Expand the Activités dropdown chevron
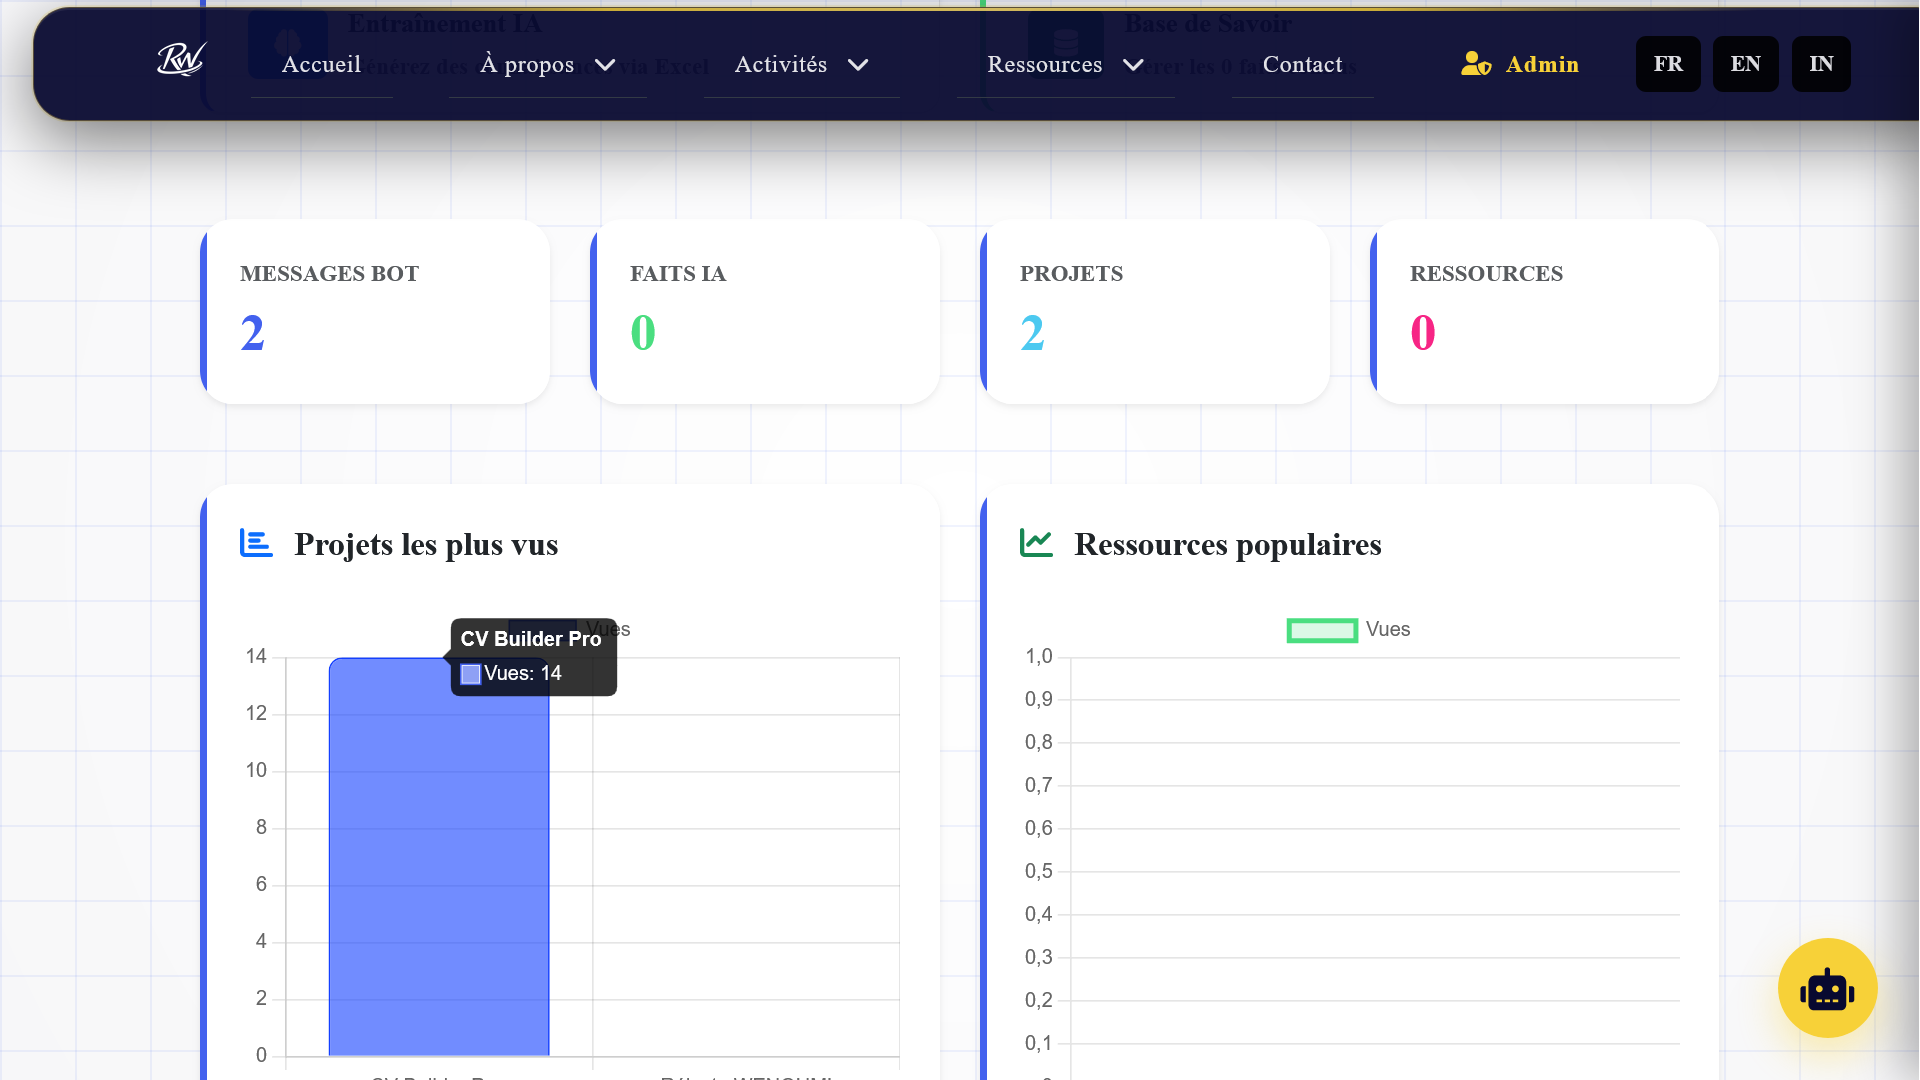The image size is (1920, 1080). click(x=858, y=65)
